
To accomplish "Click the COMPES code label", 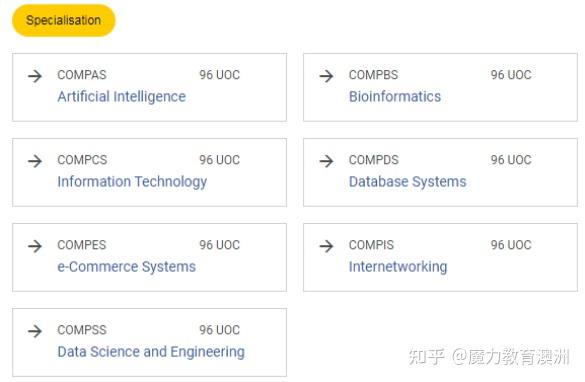I will pyautogui.click(x=82, y=245).
